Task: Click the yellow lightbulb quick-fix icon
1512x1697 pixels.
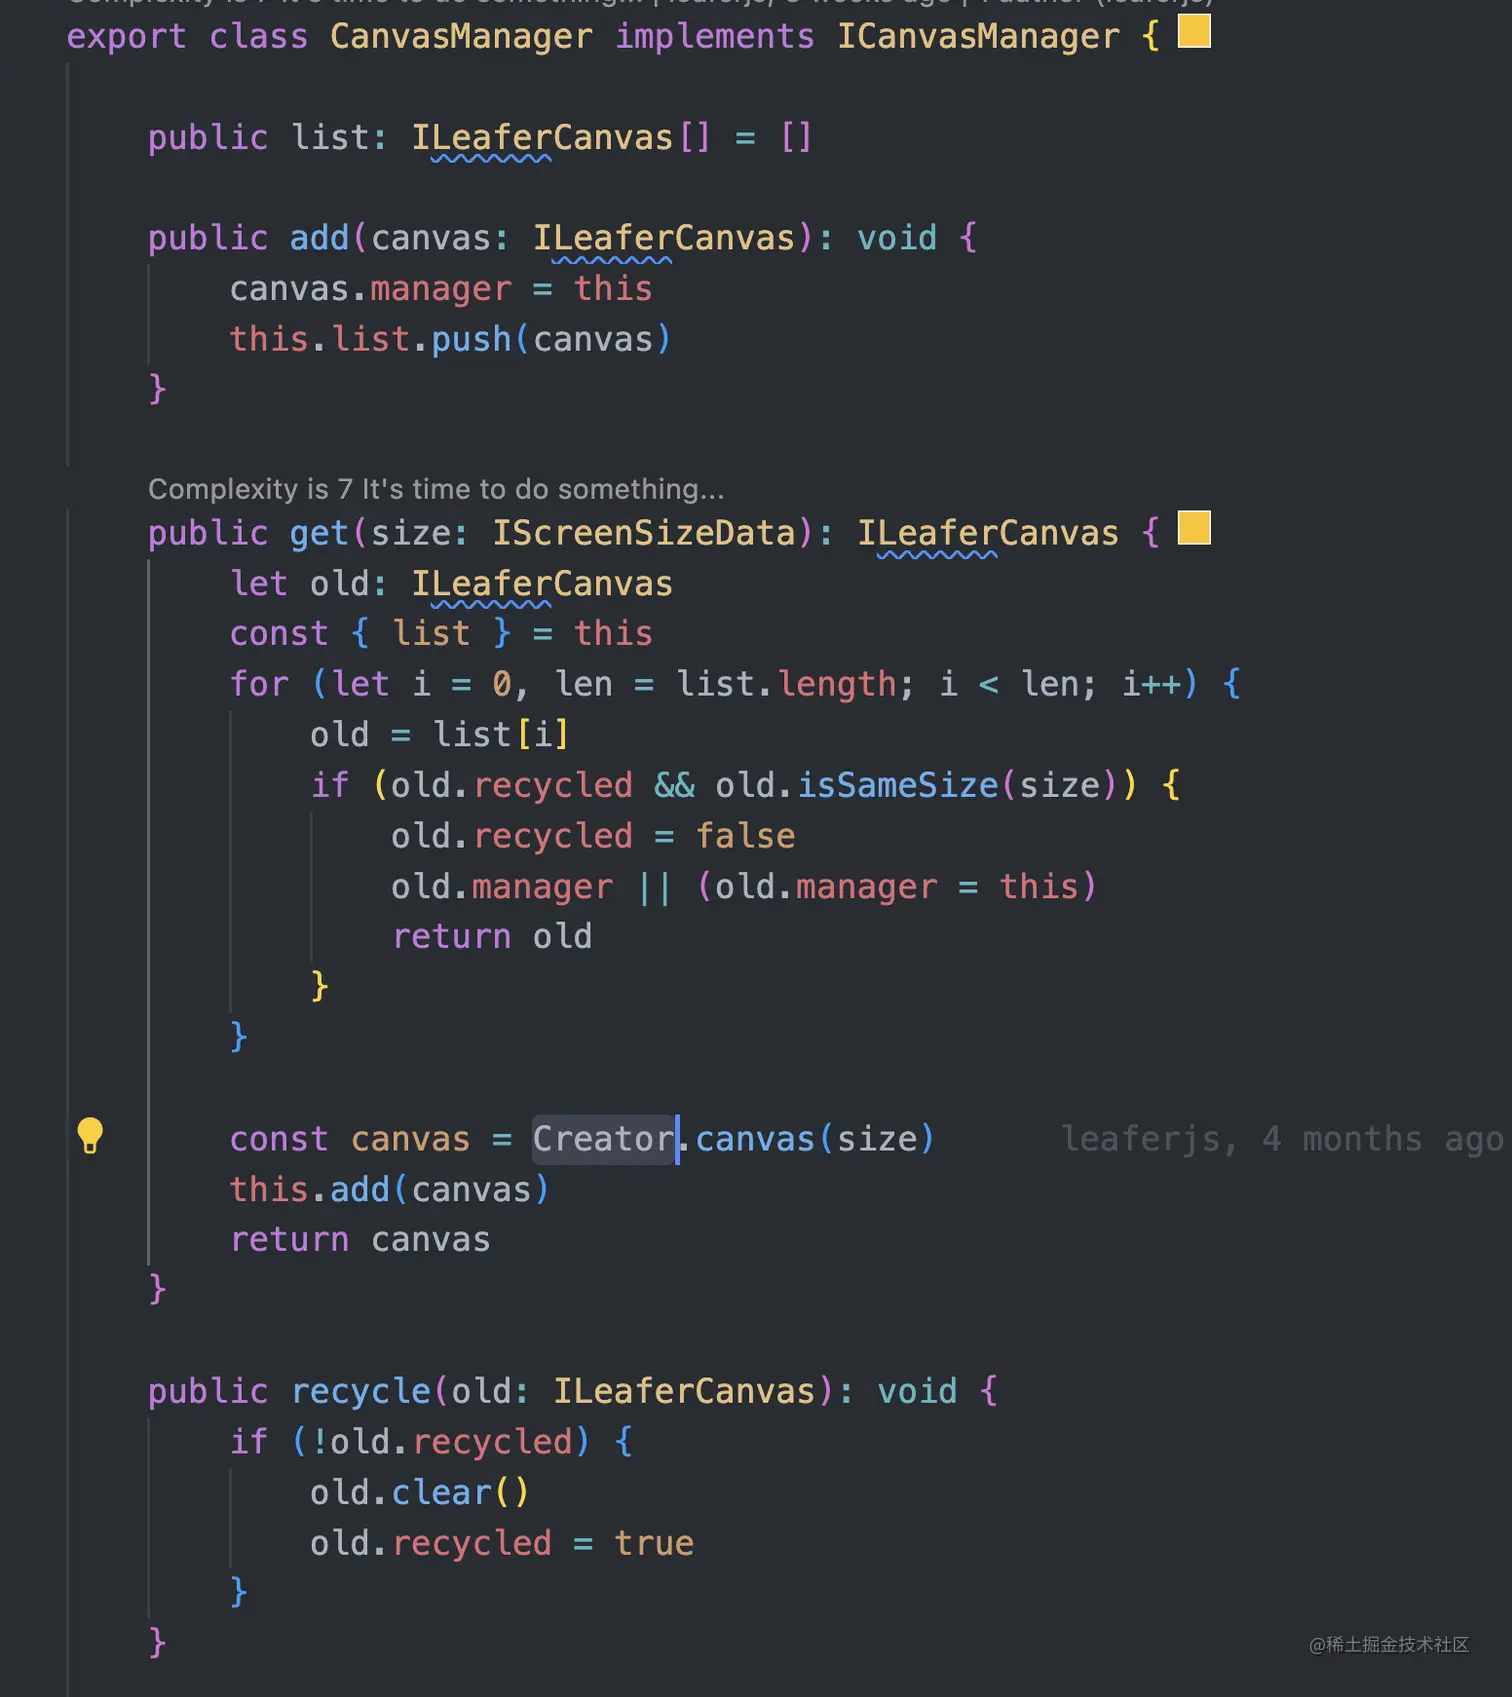Action: [x=90, y=1136]
